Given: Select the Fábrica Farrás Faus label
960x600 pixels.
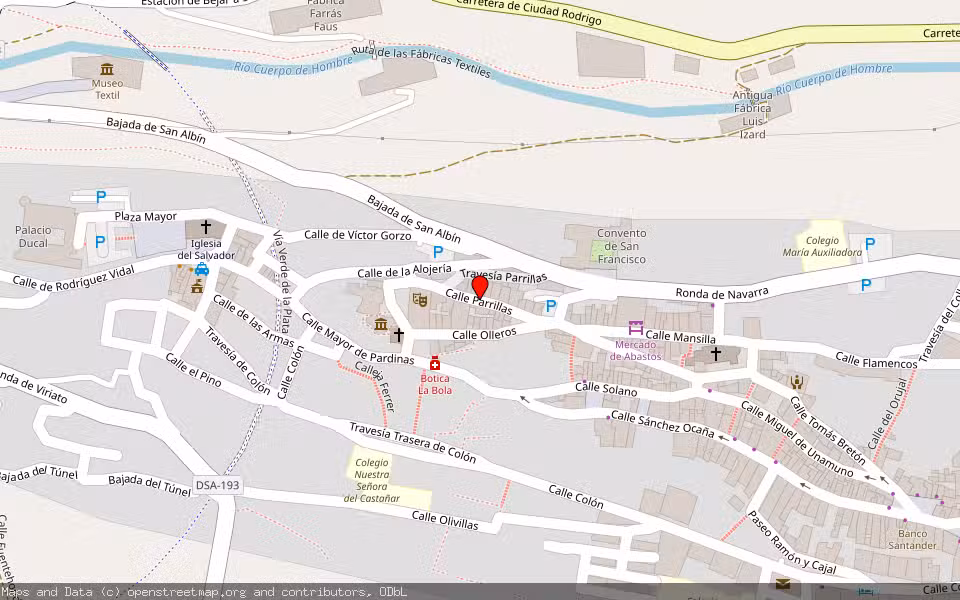Looking at the screenshot, I should [325, 15].
